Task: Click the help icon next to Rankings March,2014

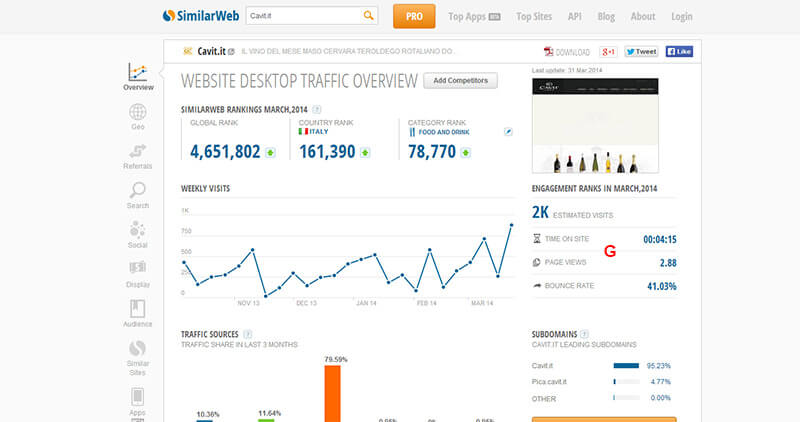Action: [316, 110]
